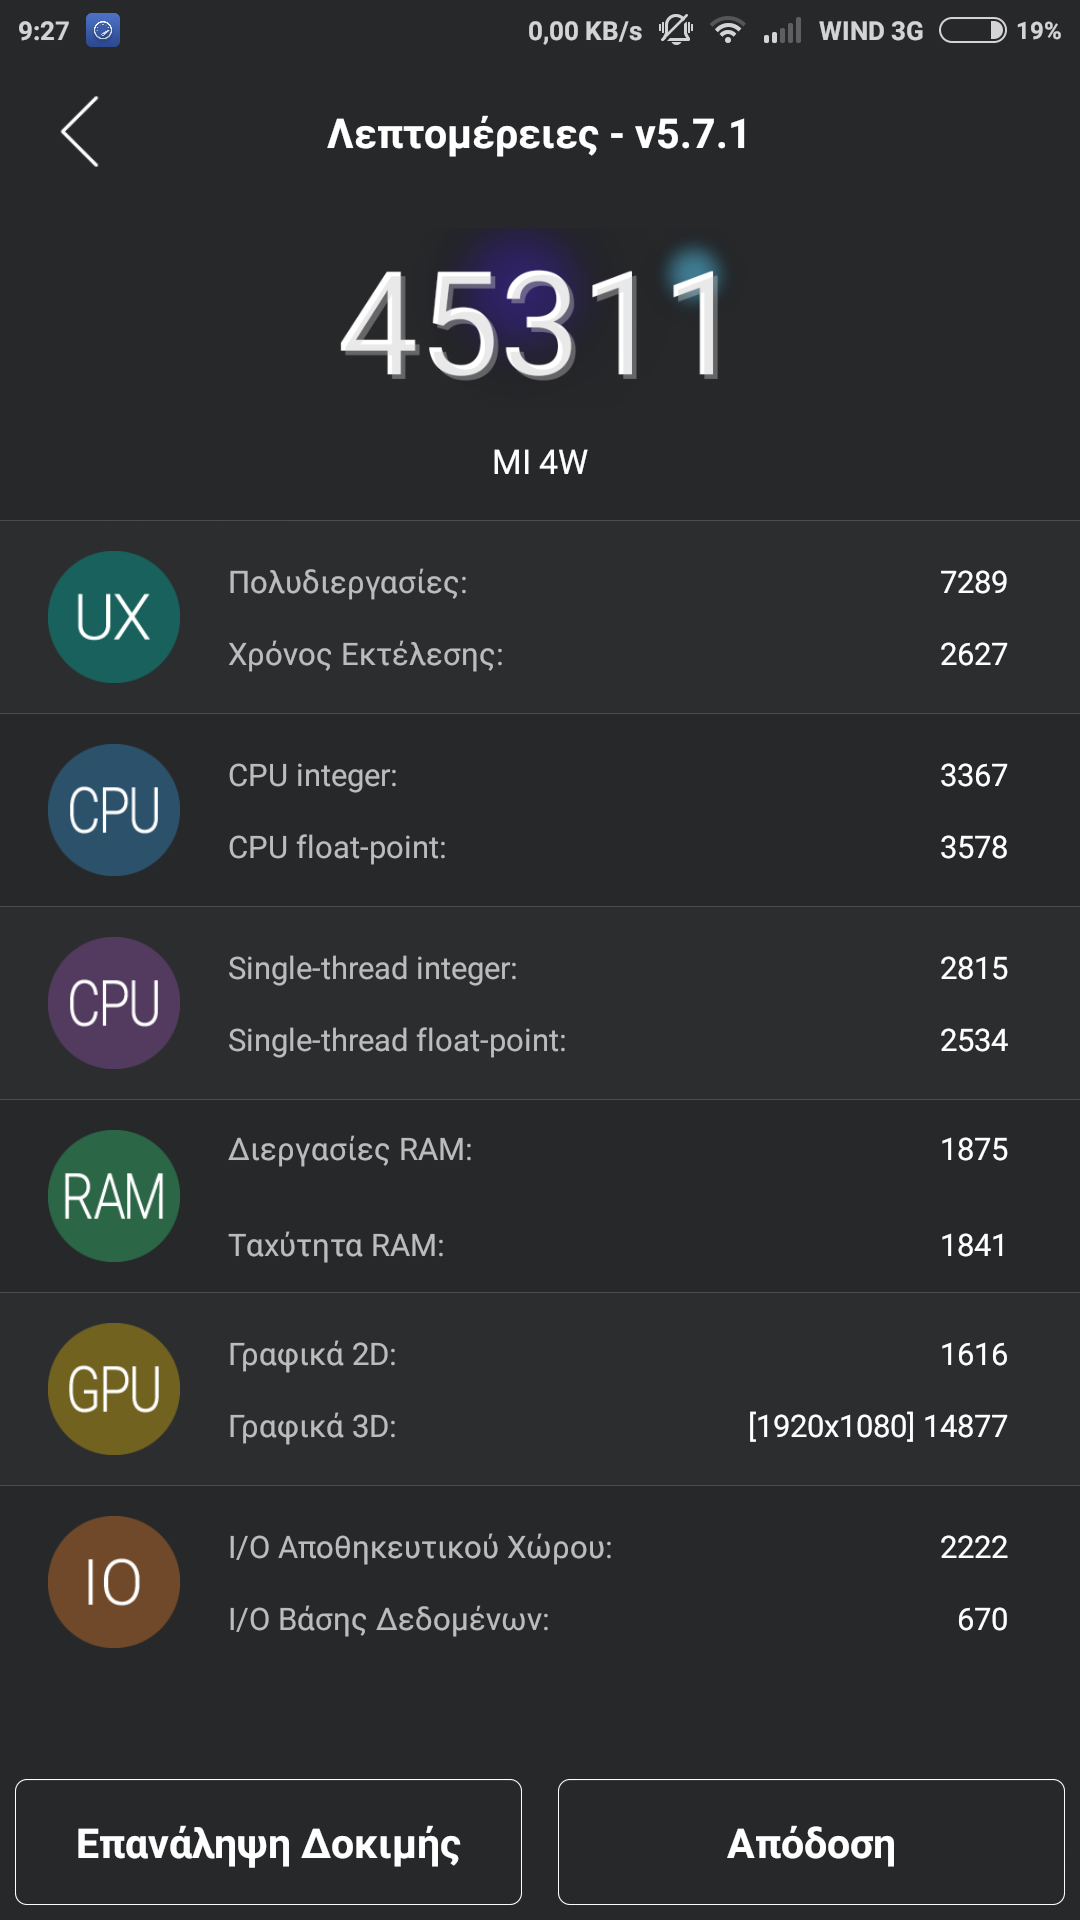1080x1920 pixels.
Task: Select the I/O Βάσης Δεδομένων row
Action: (x=617, y=1619)
